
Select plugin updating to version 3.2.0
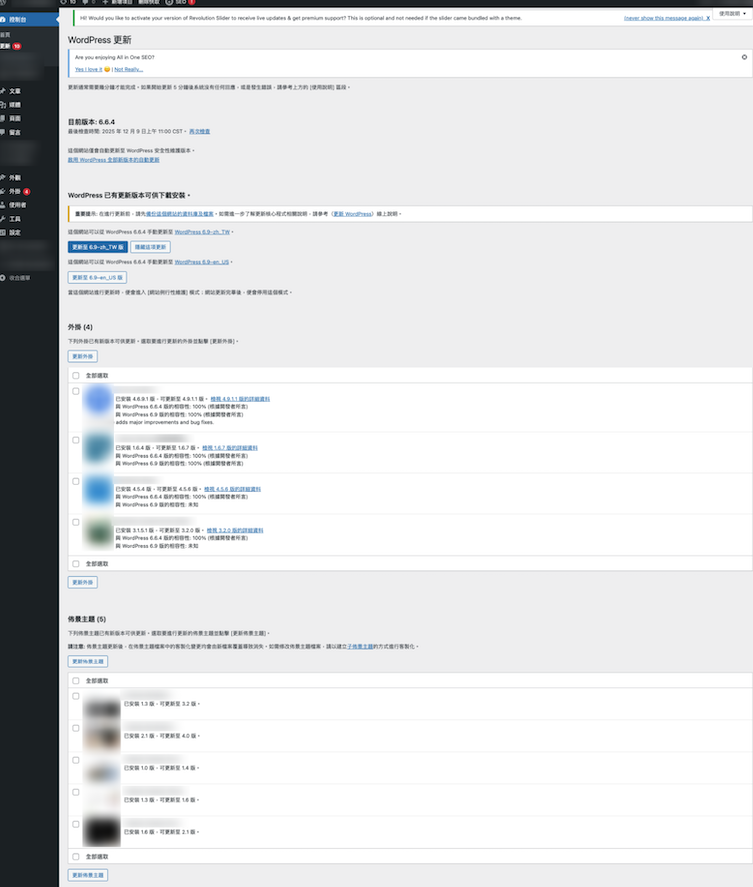tap(76, 523)
